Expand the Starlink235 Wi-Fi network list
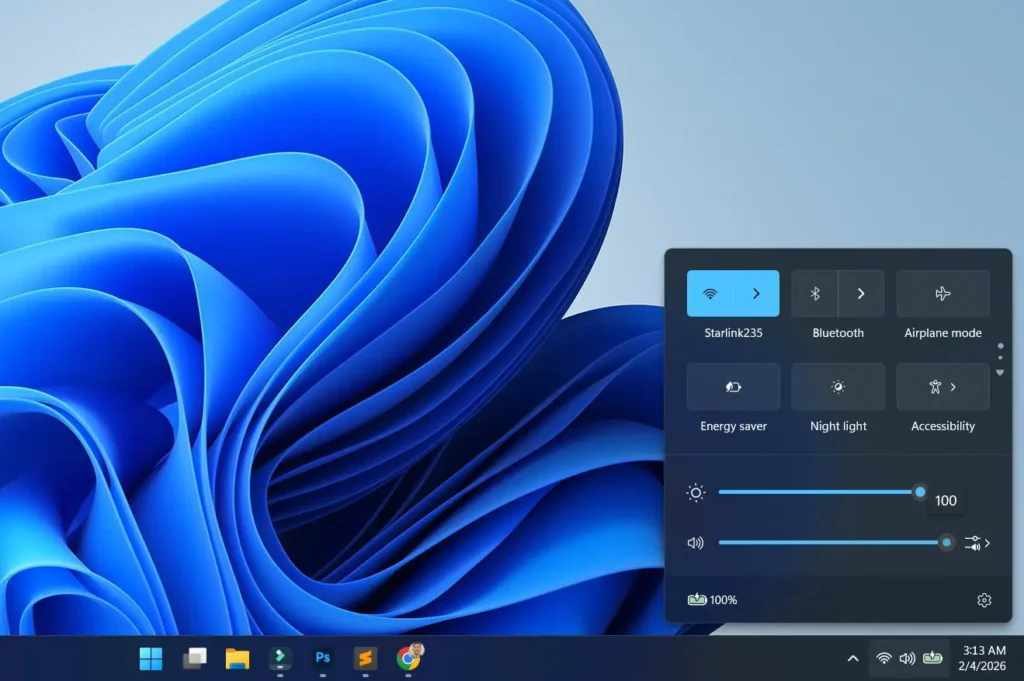The image size is (1024, 681). coord(758,293)
